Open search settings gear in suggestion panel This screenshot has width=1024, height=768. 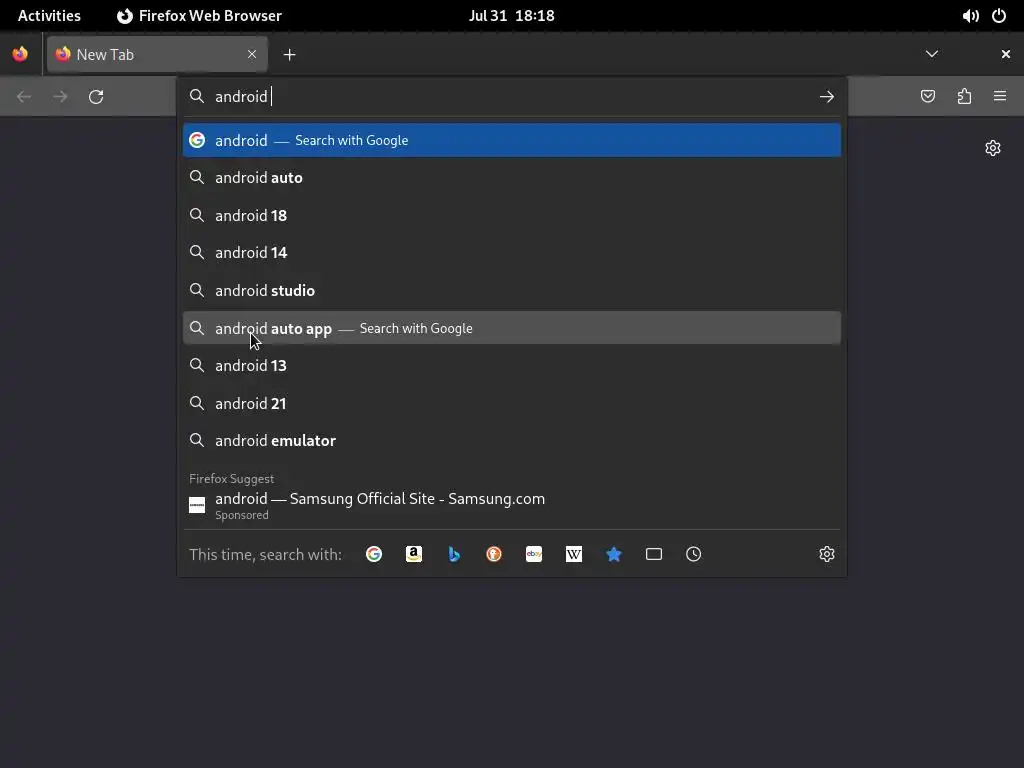(827, 554)
